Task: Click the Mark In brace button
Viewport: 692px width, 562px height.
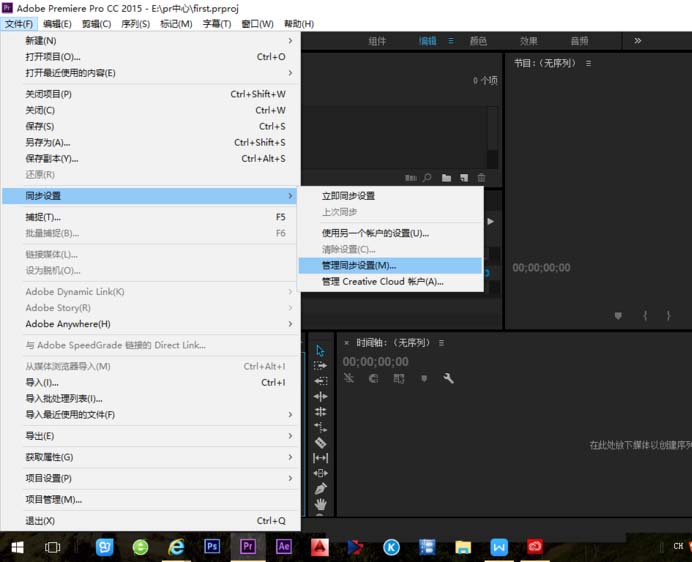Action: [x=645, y=315]
